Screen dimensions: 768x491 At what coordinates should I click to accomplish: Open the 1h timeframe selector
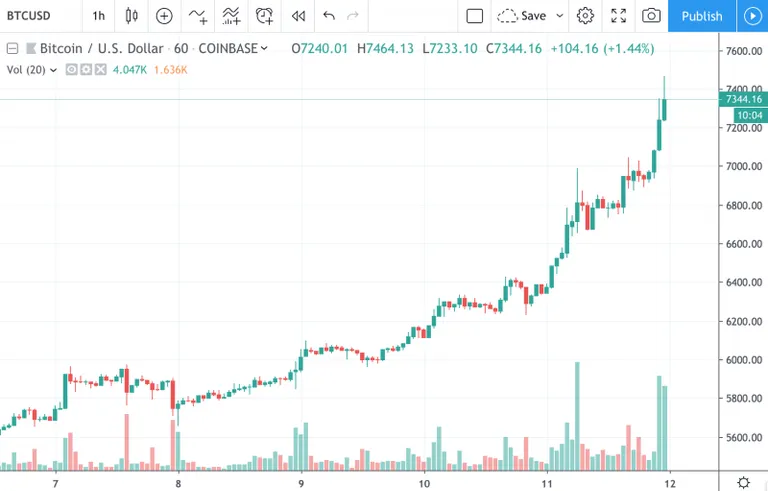pyautogui.click(x=98, y=16)
